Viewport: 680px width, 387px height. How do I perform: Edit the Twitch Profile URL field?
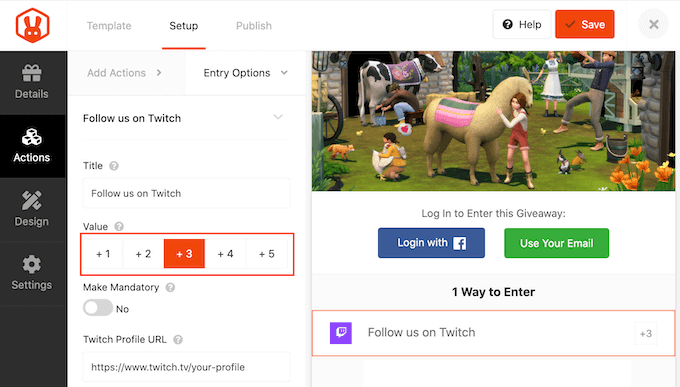click(x=186, y=367)
